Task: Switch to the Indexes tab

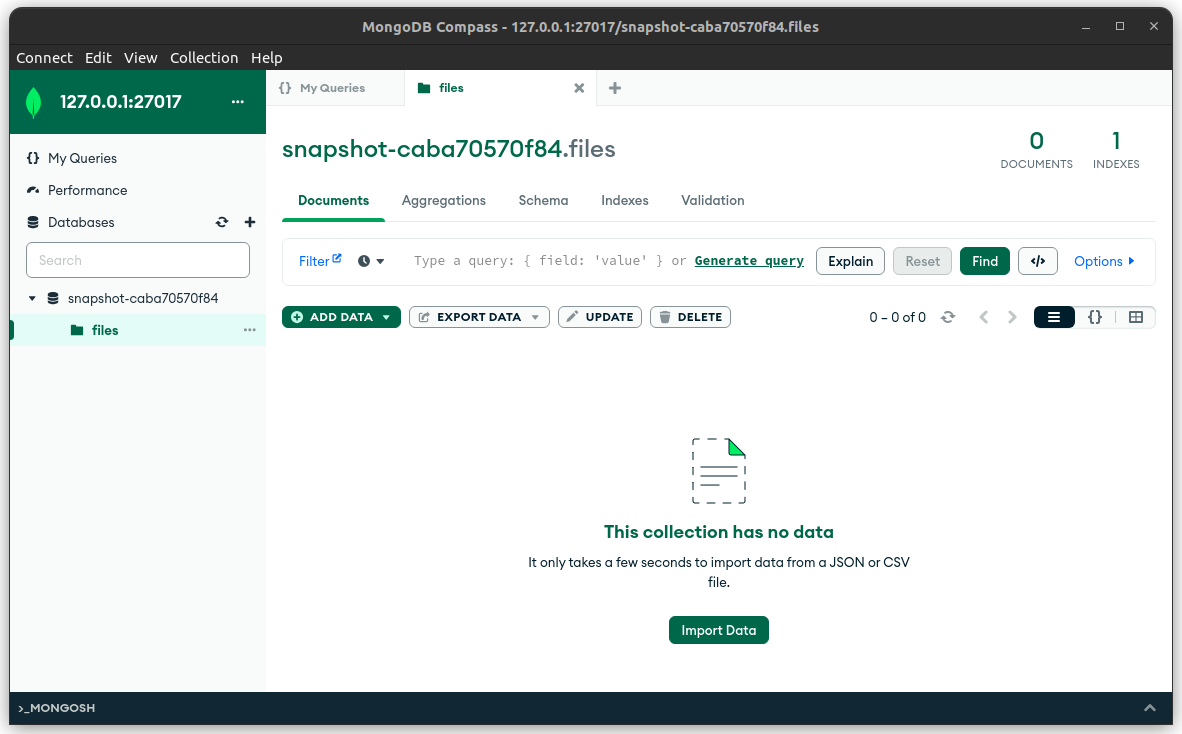Action: click(624, 200)
